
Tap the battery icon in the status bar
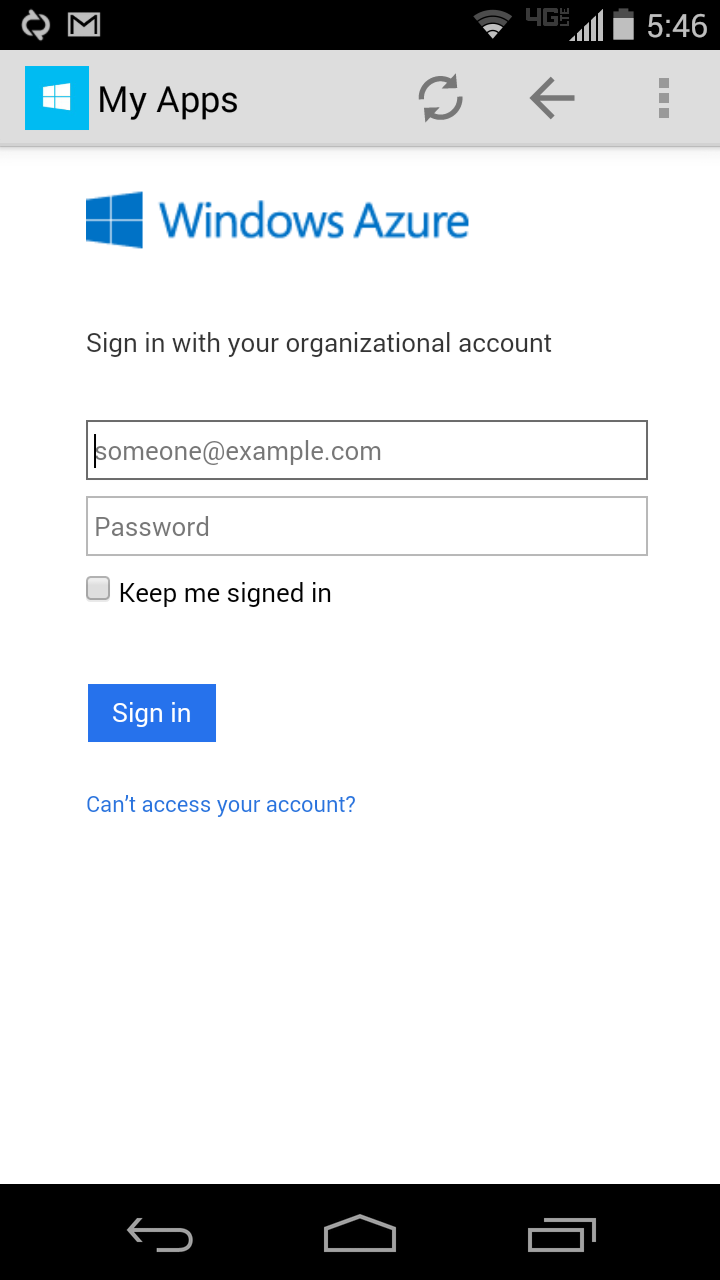coord(624,25)
